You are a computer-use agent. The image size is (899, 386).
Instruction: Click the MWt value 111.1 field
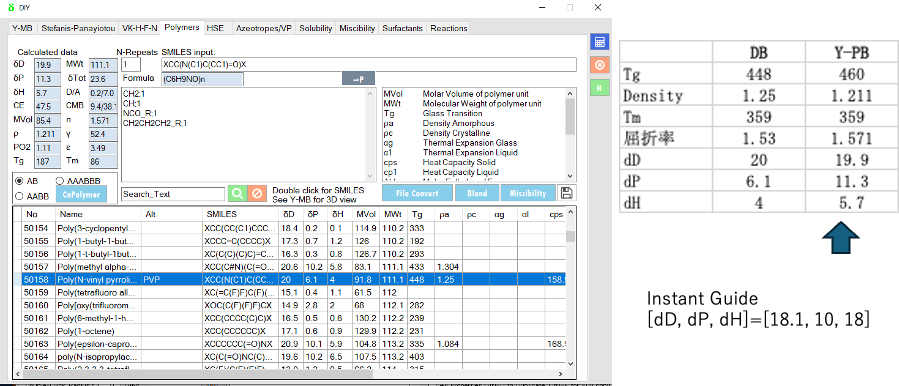pos(103,64)
